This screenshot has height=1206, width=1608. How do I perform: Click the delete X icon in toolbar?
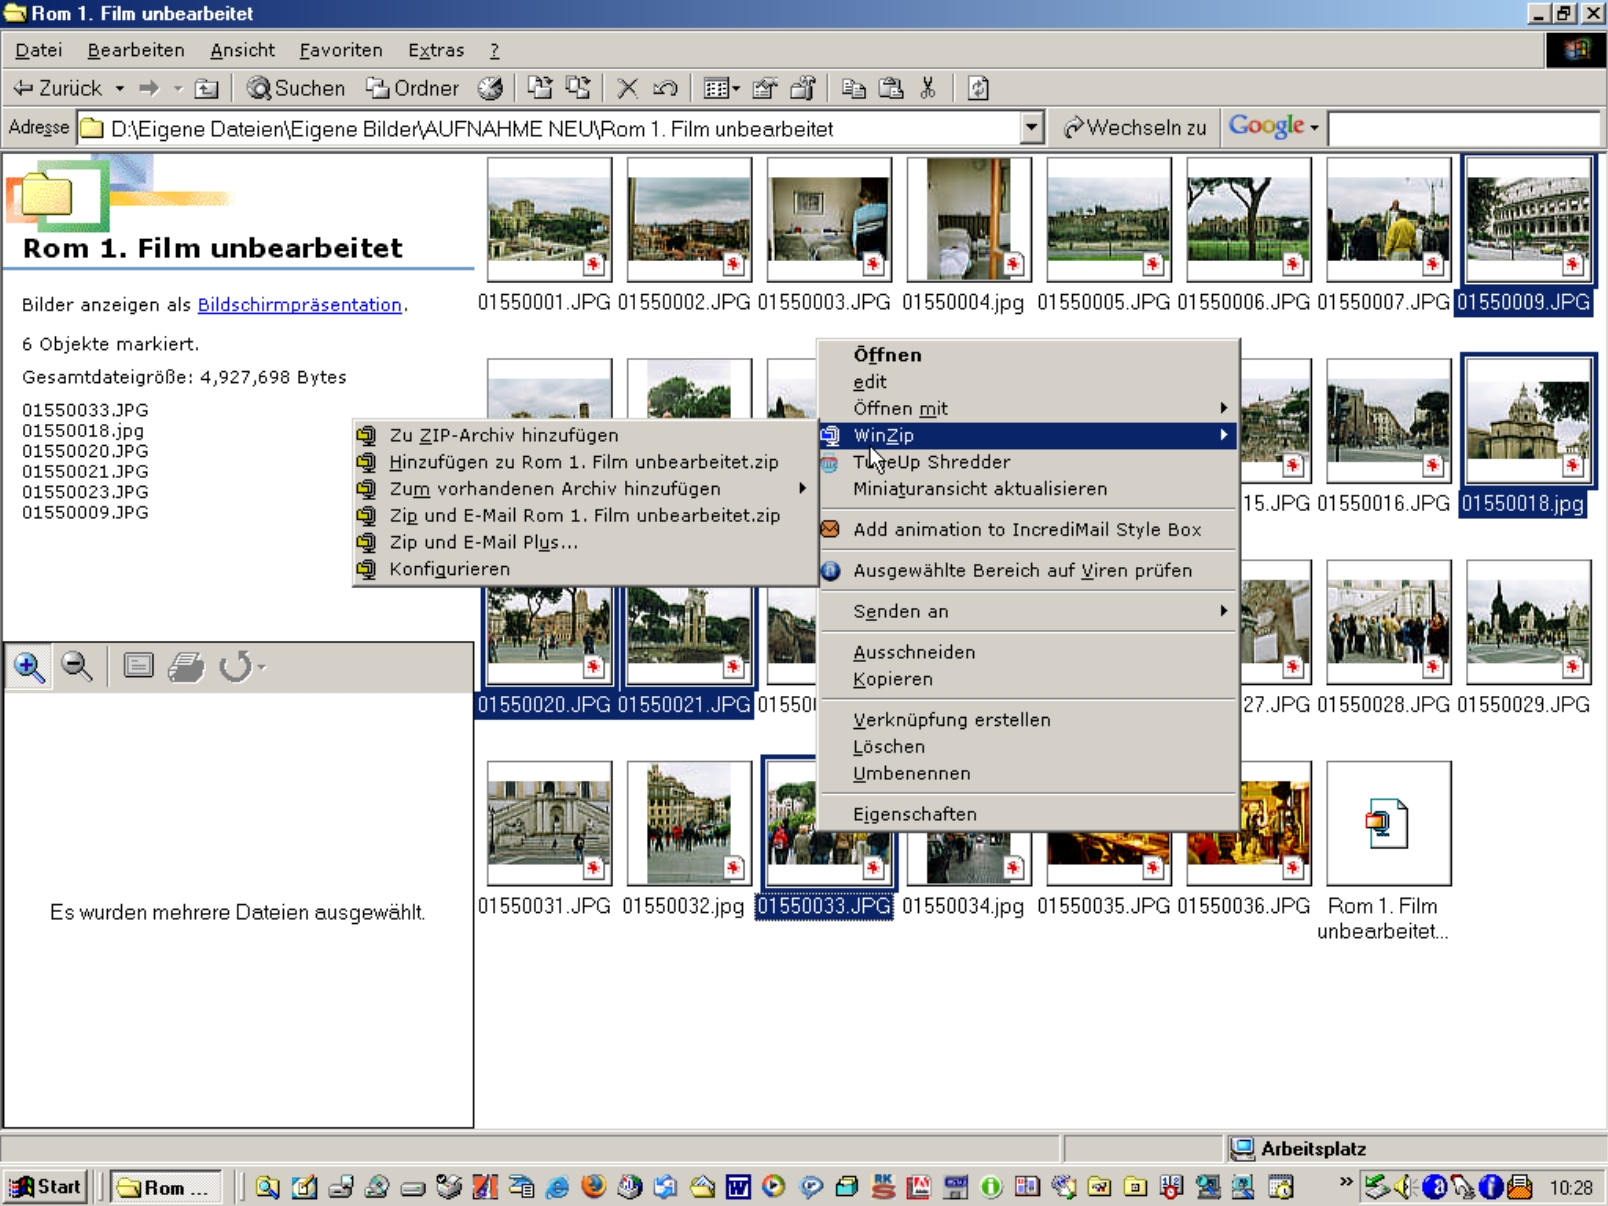pos(627,89)
